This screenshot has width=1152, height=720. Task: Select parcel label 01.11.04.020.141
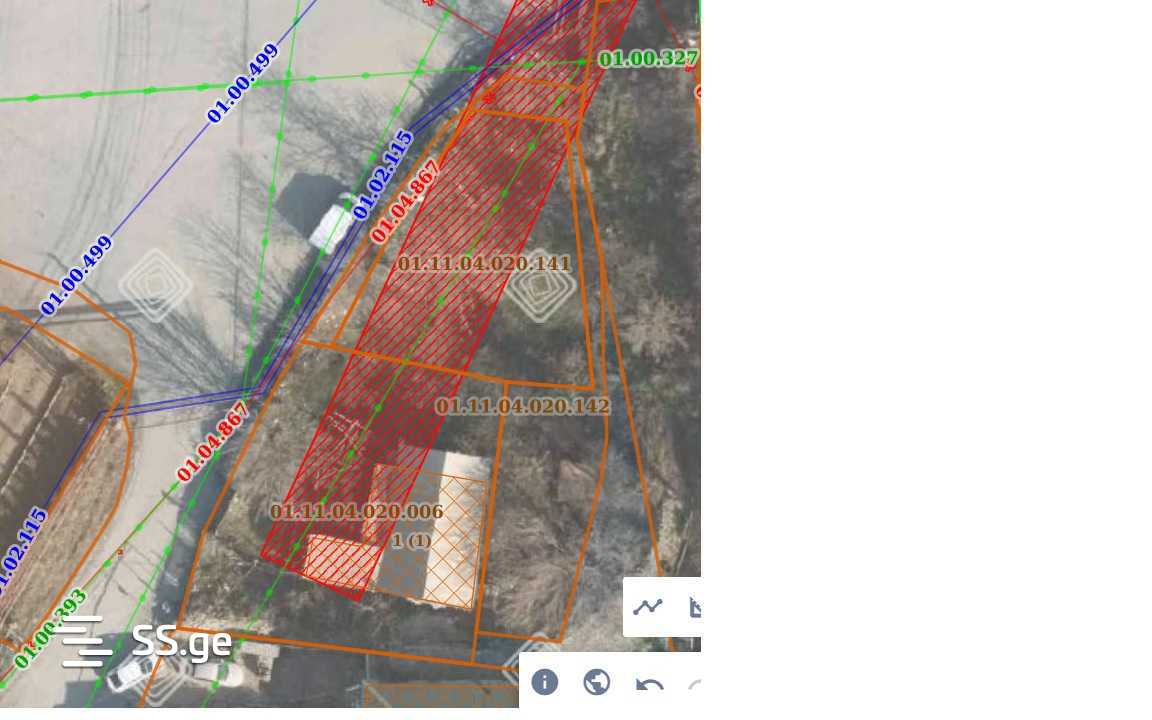(484, 264)
